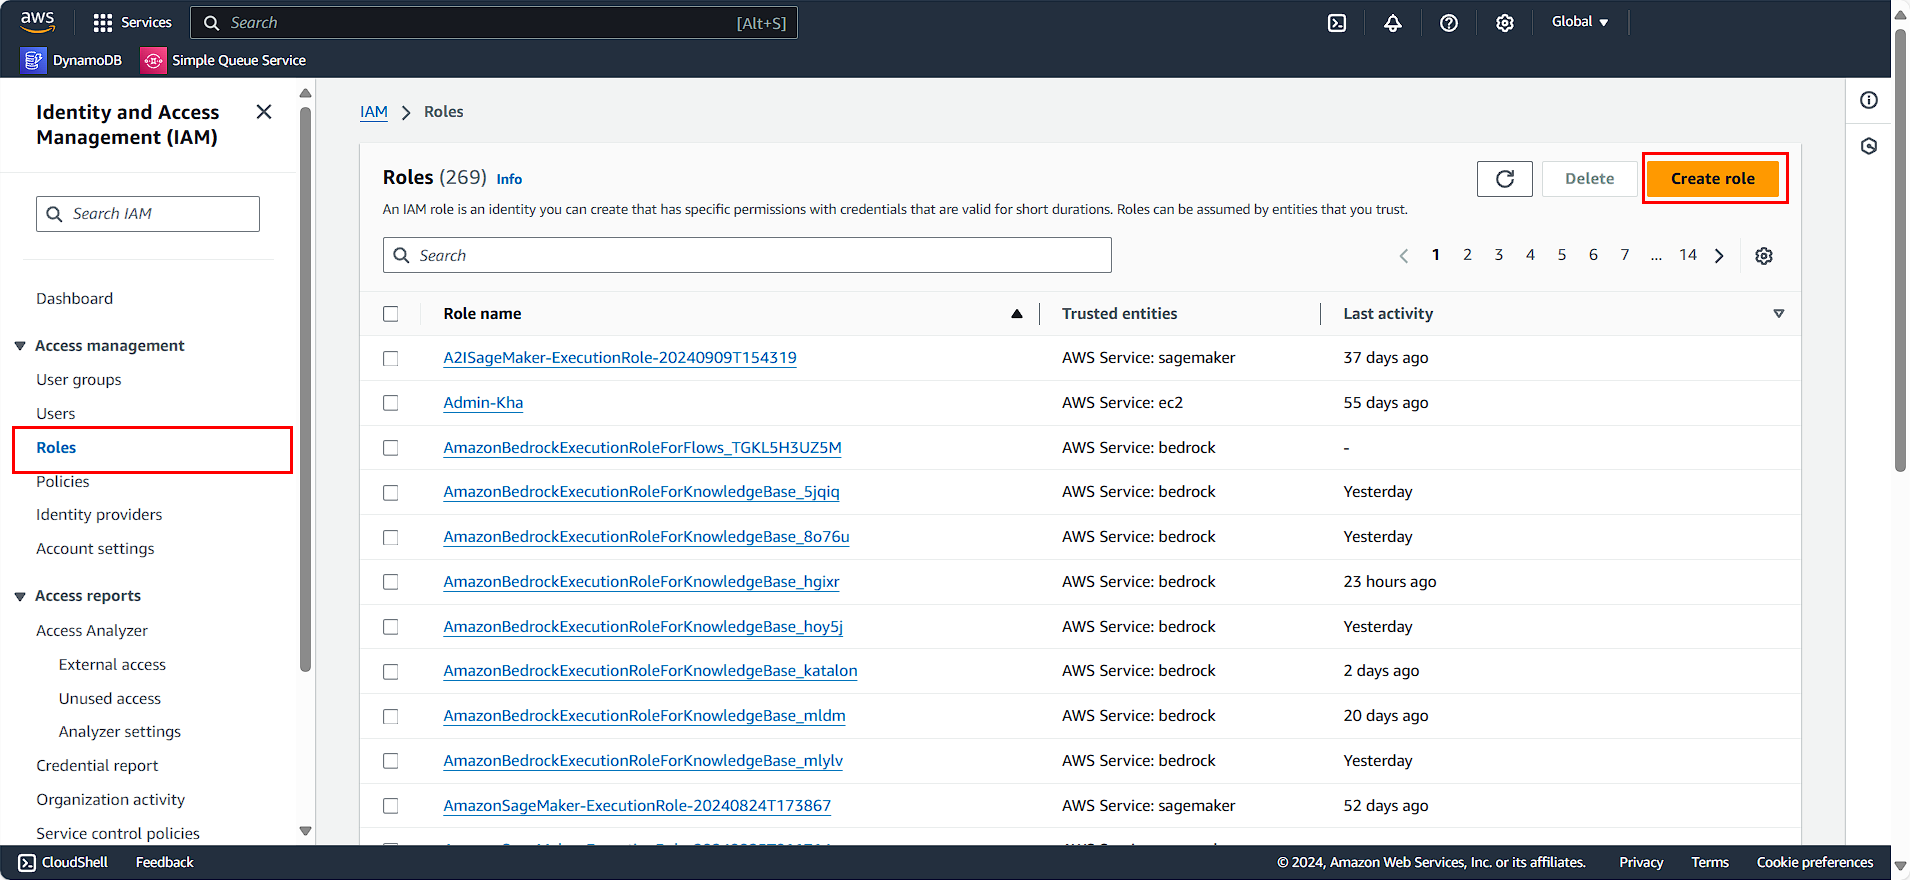Viewport: 1910px width, 880px height.
Task: Go to page 14 of roles
Action: pos(1688,255)
